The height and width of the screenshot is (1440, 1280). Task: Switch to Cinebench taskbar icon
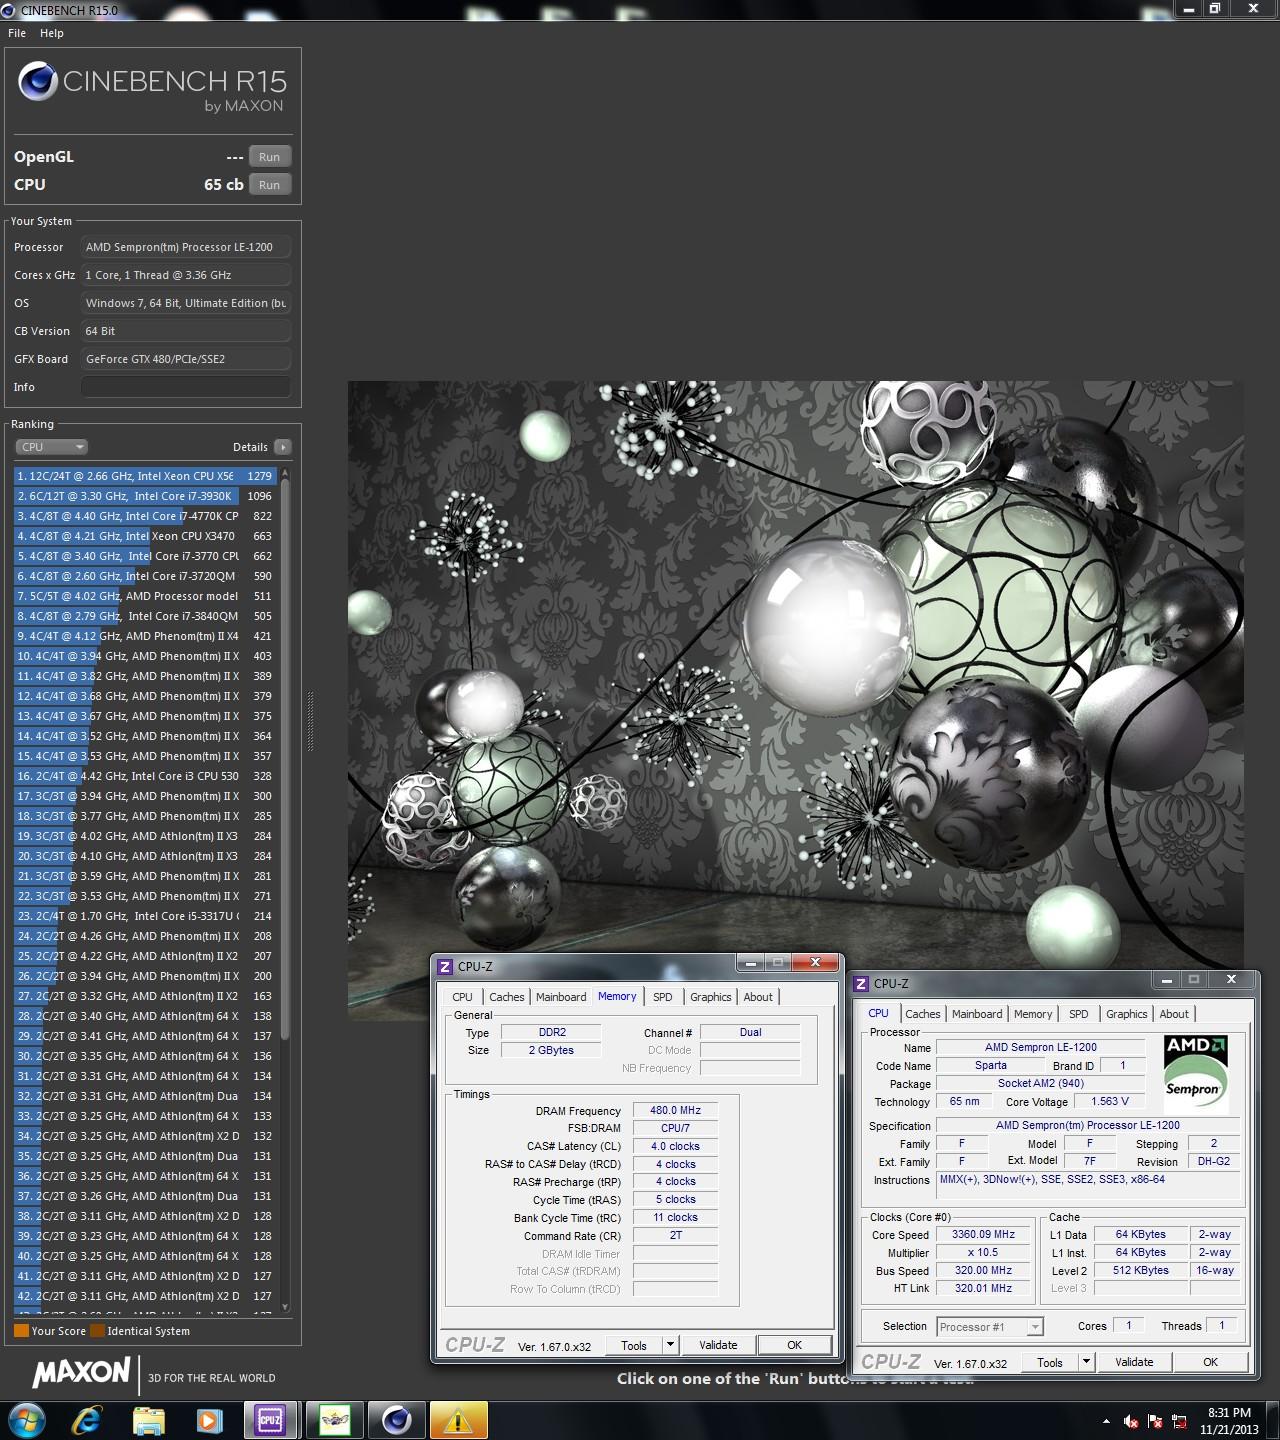(397, 1420)
